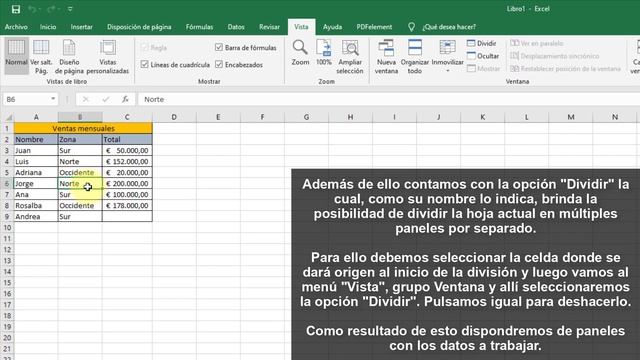
Task: Click the Ventas mensuales title cell
Action: pyautogui.click(x=83, y=129)
